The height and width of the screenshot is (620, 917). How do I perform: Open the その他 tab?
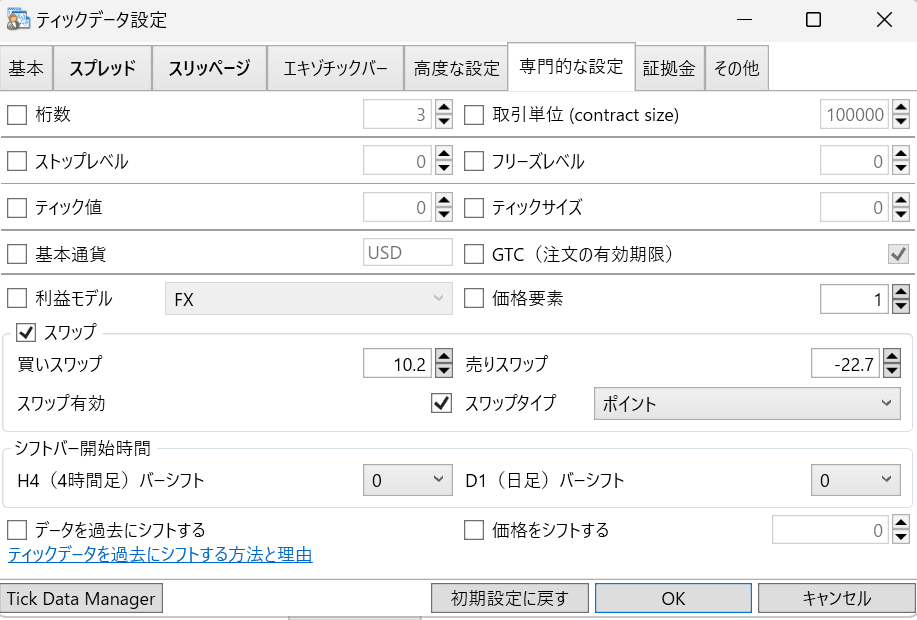tap(737, 68)
